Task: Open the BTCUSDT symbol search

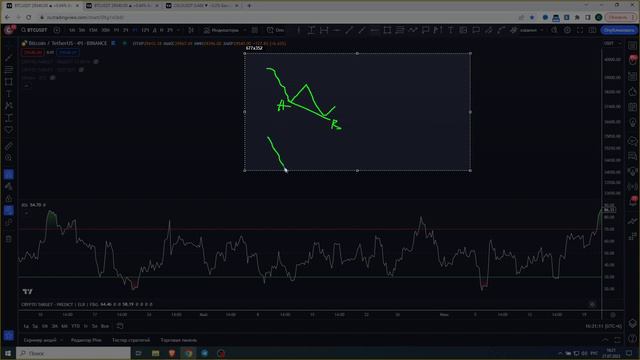Action: (35, 30)
